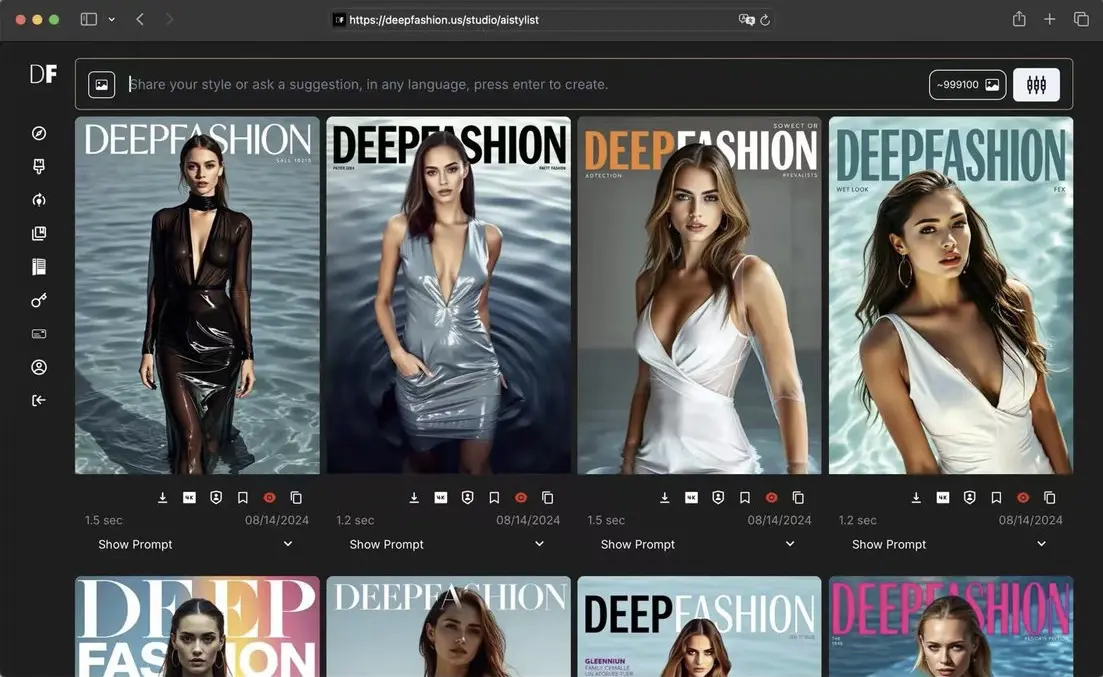This screenshot has width=1103, height=677.
Task: Bookmark the orange-titled white dress cover
Action: (745, 498)
